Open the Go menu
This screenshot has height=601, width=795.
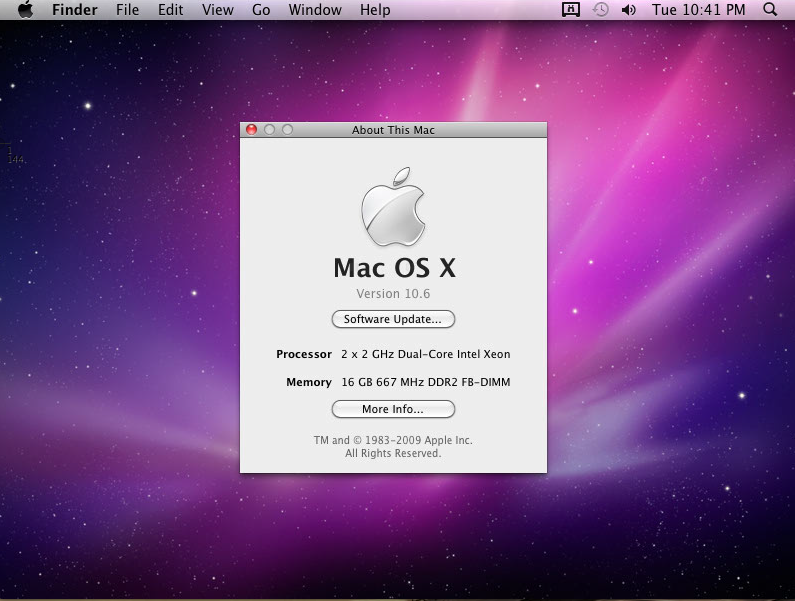click(261, 10)
